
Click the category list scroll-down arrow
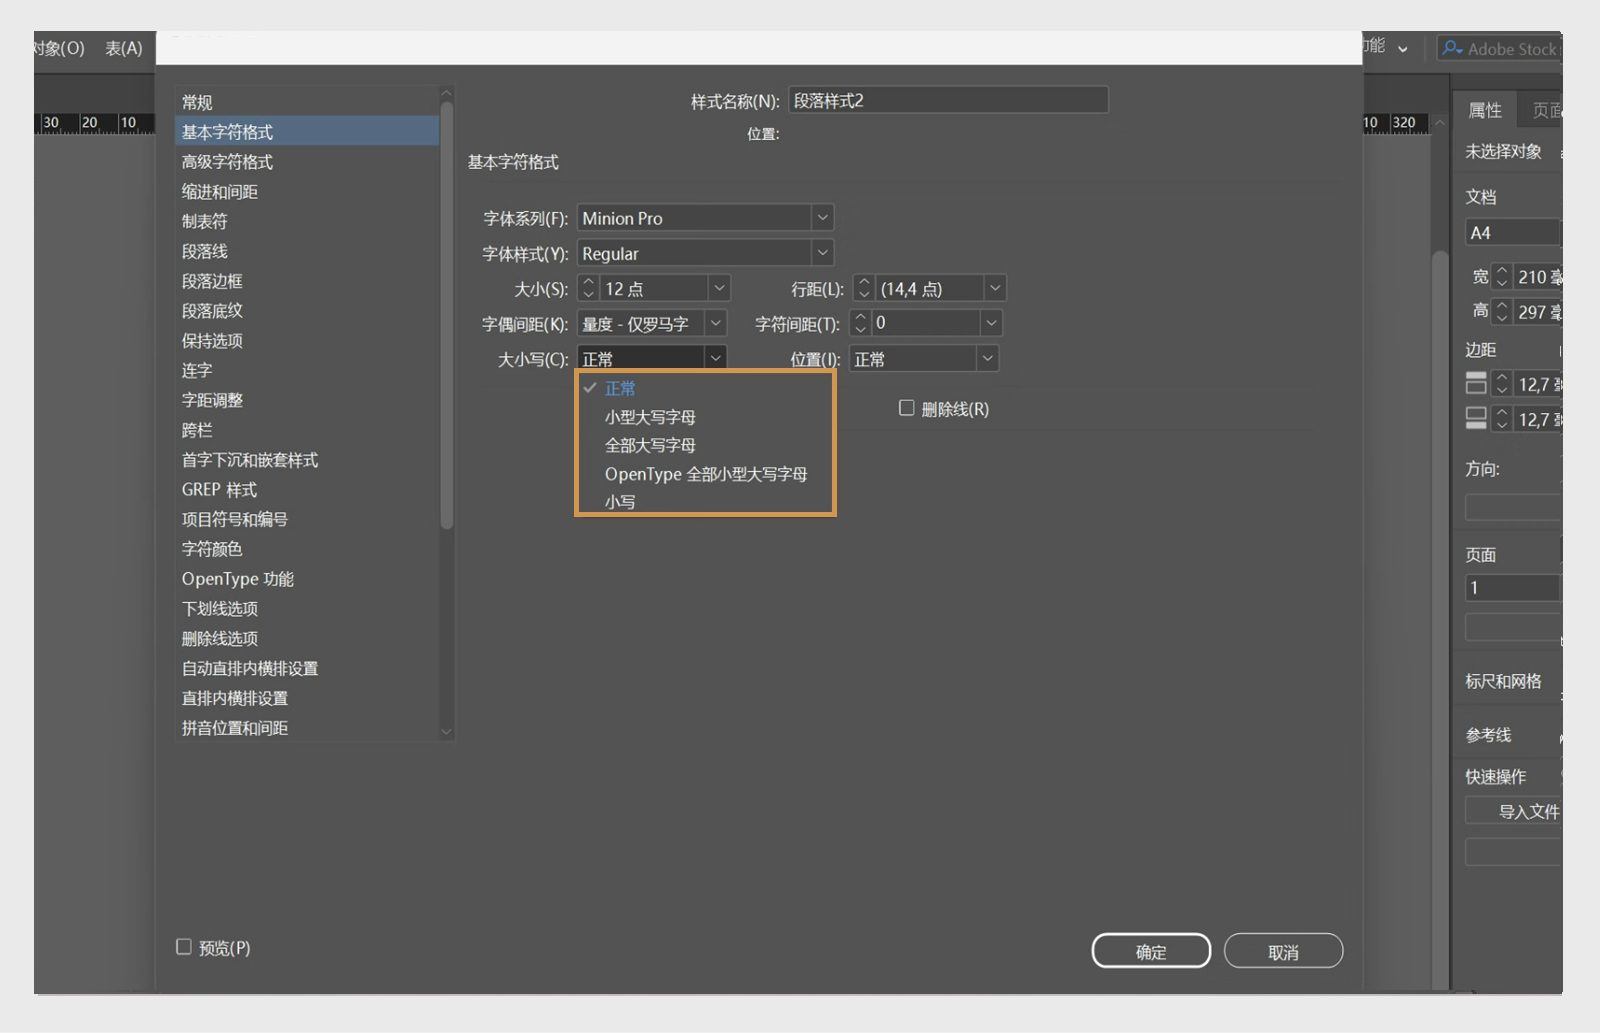[447, 731]
